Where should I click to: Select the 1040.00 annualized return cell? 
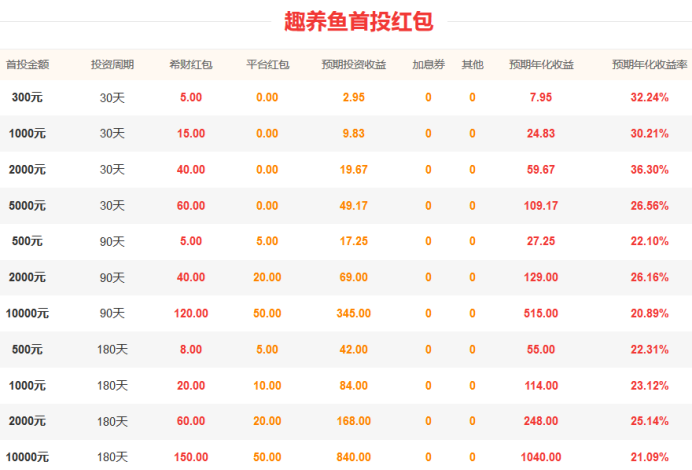[541, 457]
